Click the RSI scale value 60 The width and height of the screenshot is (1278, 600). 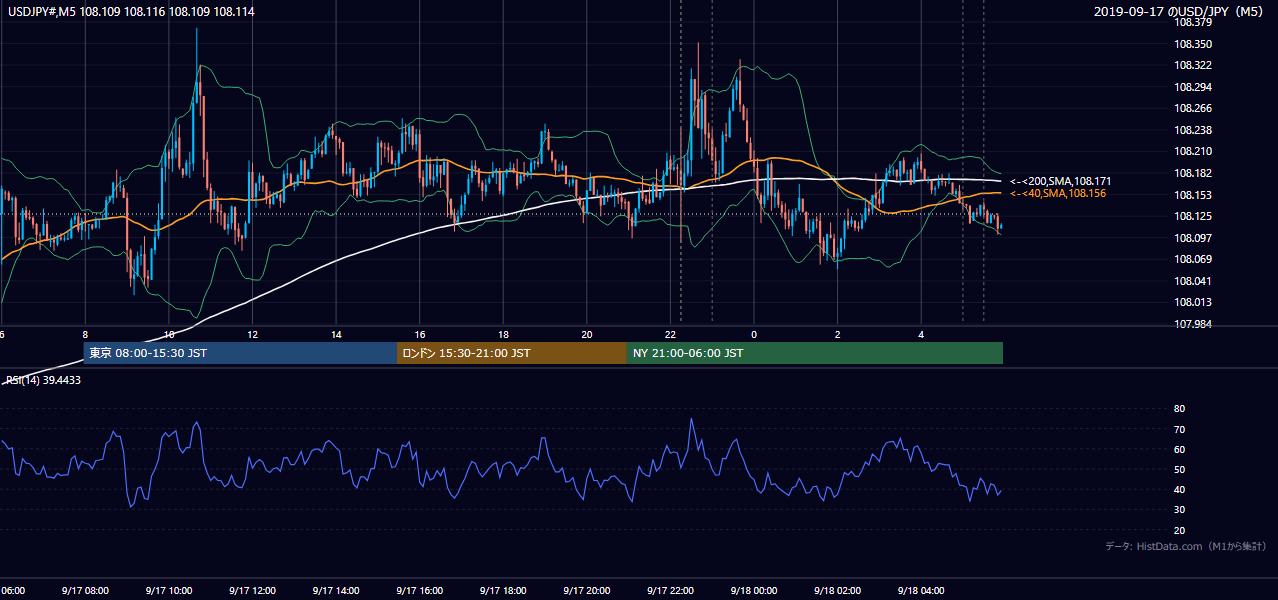click(x=1179, y=449)
